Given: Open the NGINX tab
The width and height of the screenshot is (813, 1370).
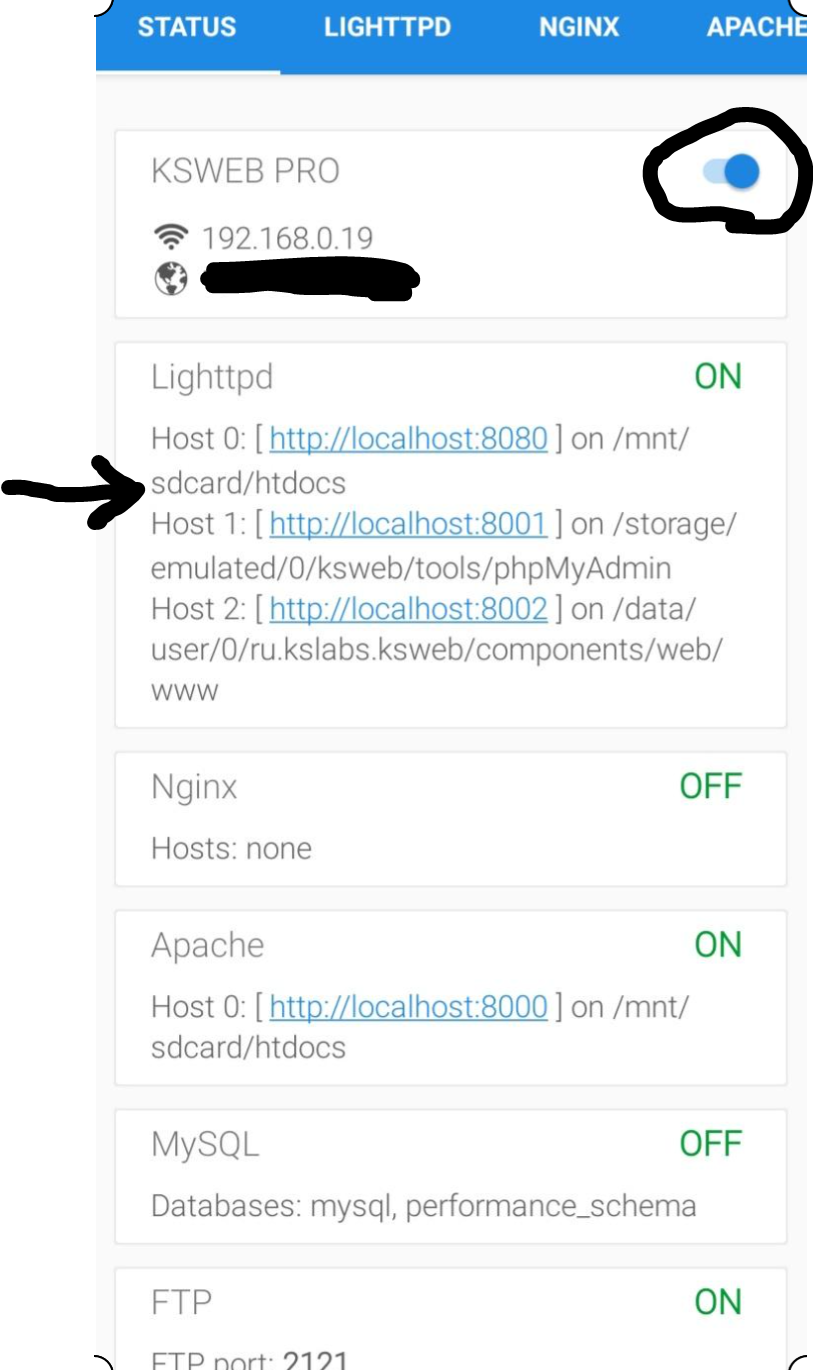Looking at the screenshot, I should pos(579,27).
